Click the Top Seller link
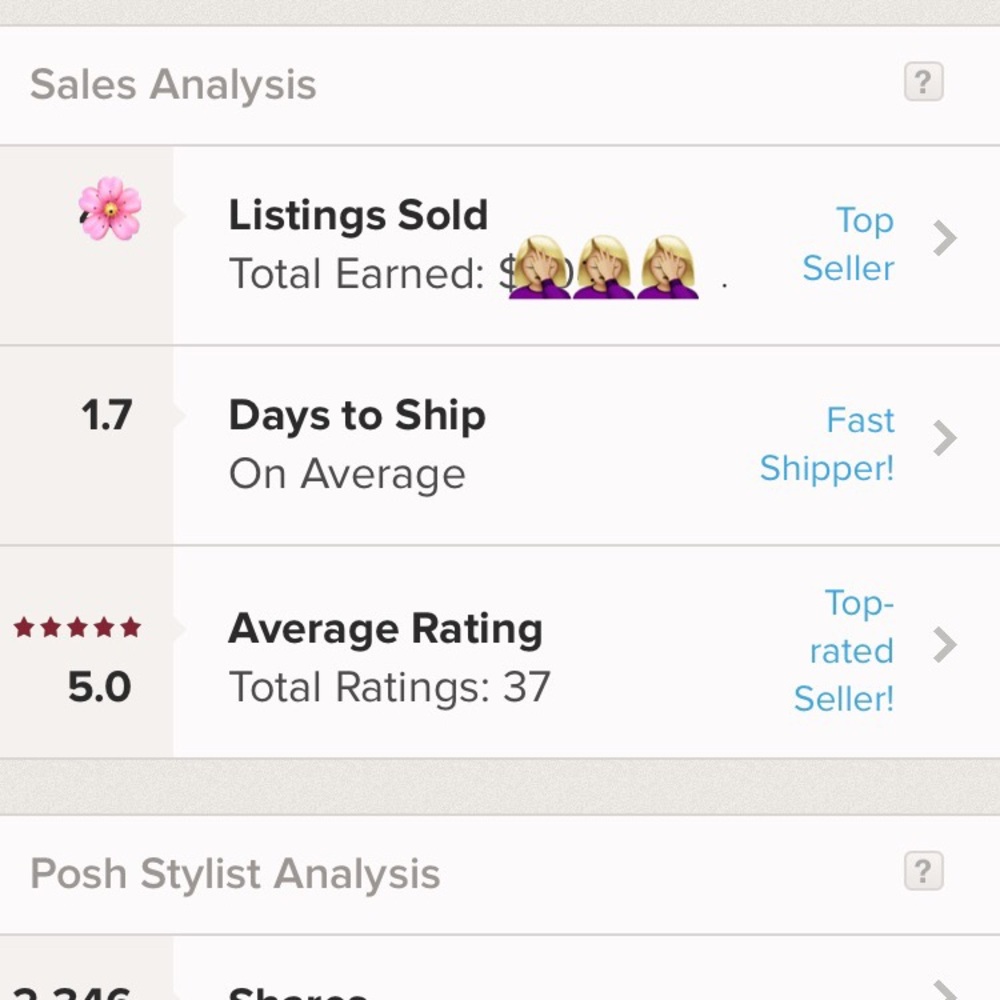The height and width of the screenshot is (1000, 1000). [849, 244]
